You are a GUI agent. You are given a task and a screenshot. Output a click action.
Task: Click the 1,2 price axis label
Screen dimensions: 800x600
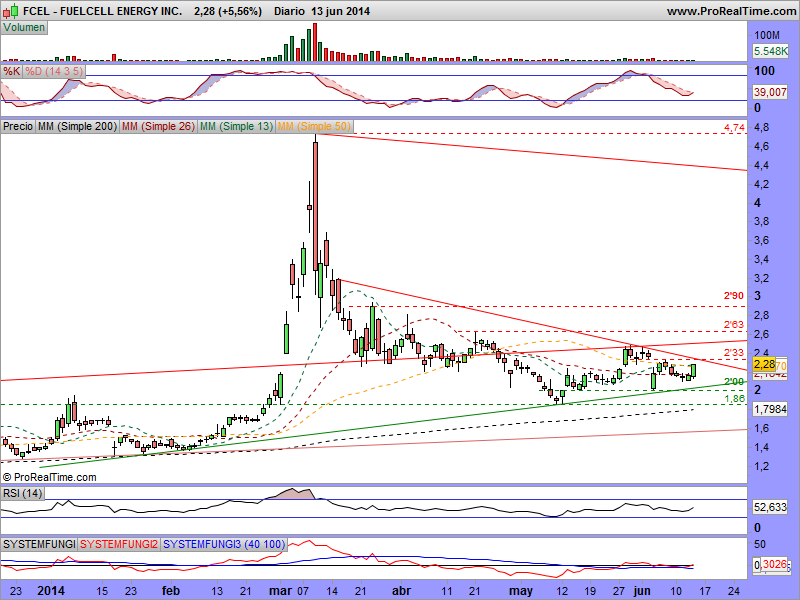coord(761,466)
